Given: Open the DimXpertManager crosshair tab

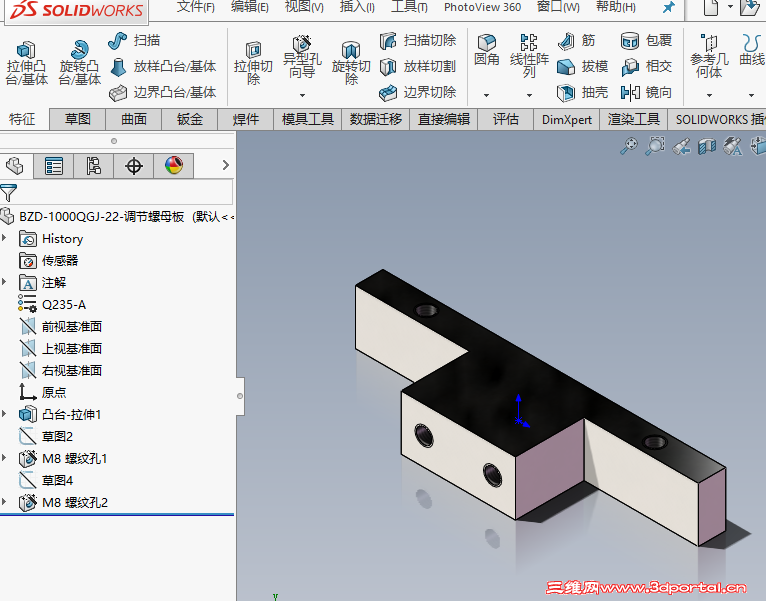Looking at the screenshot, I should (133, 166).
